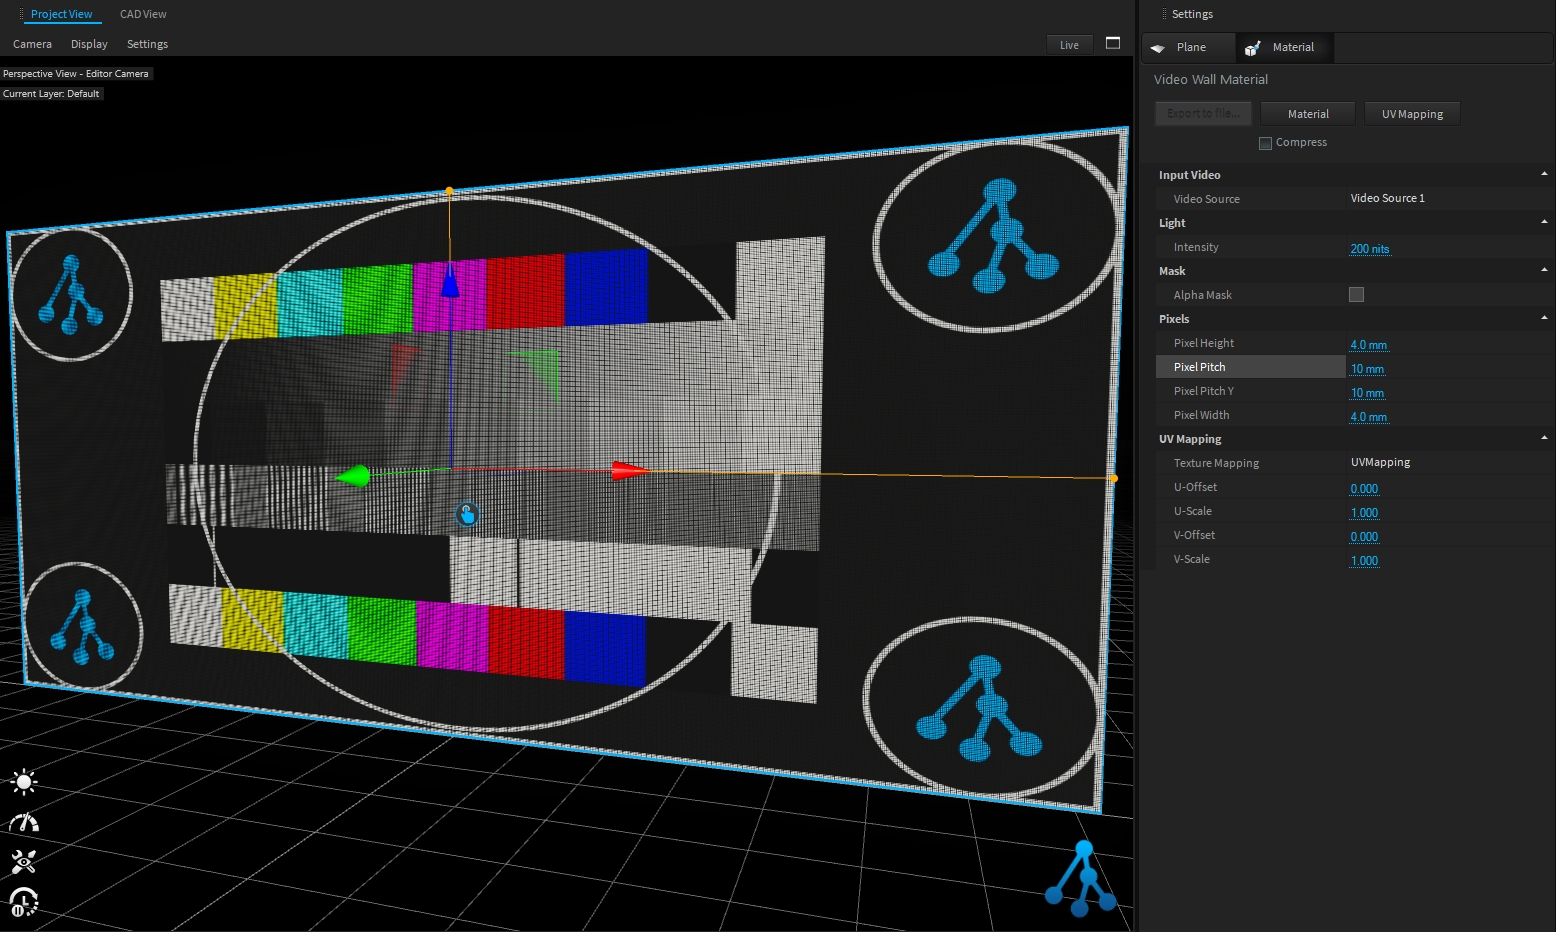Click the speedometer performance gauge icon
The width and height of the screenshot is (1556, 932).
click(x=23, y=823)
